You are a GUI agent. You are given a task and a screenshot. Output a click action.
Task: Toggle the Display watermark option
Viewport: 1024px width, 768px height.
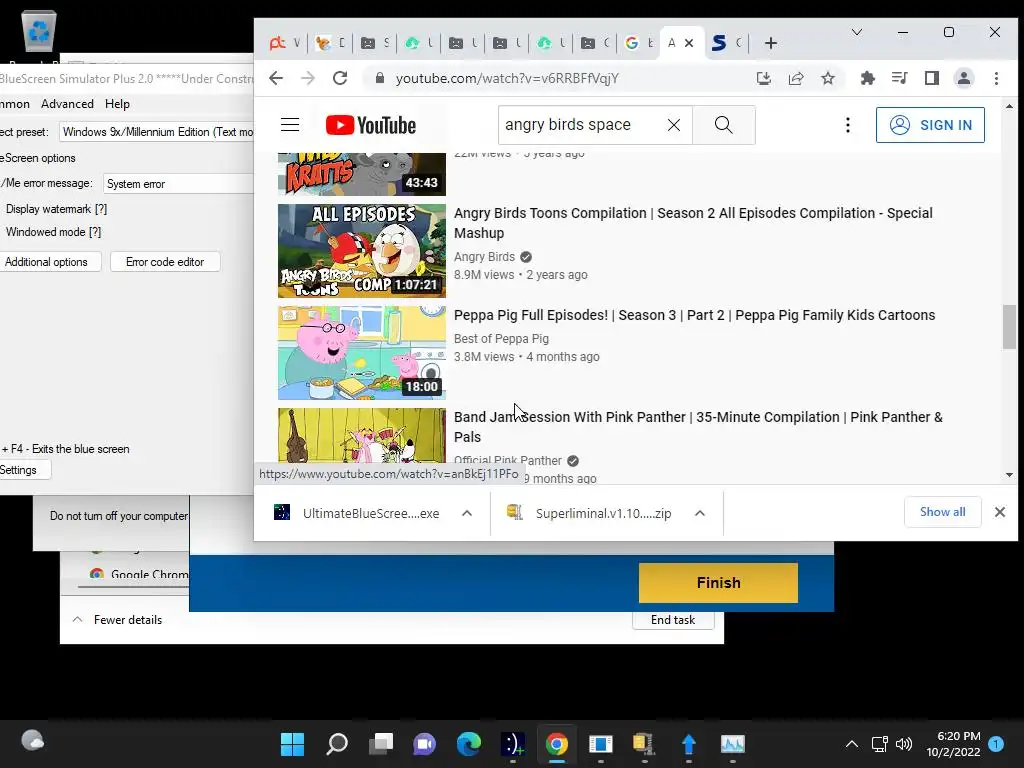(56, 209)
